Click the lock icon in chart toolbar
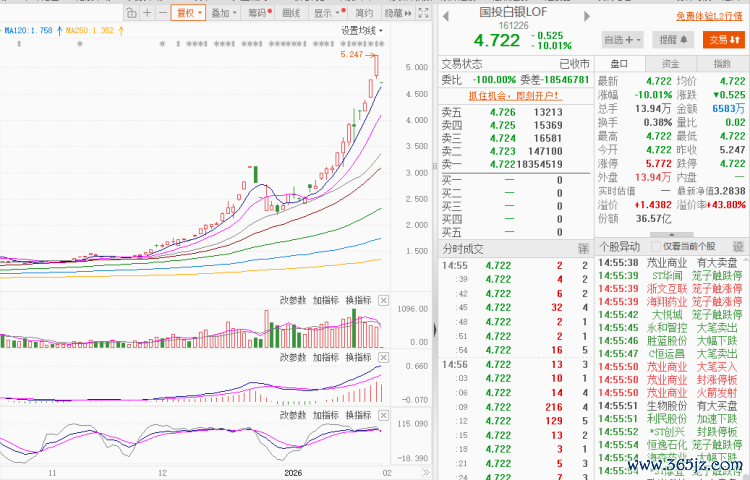 (132, 13)
